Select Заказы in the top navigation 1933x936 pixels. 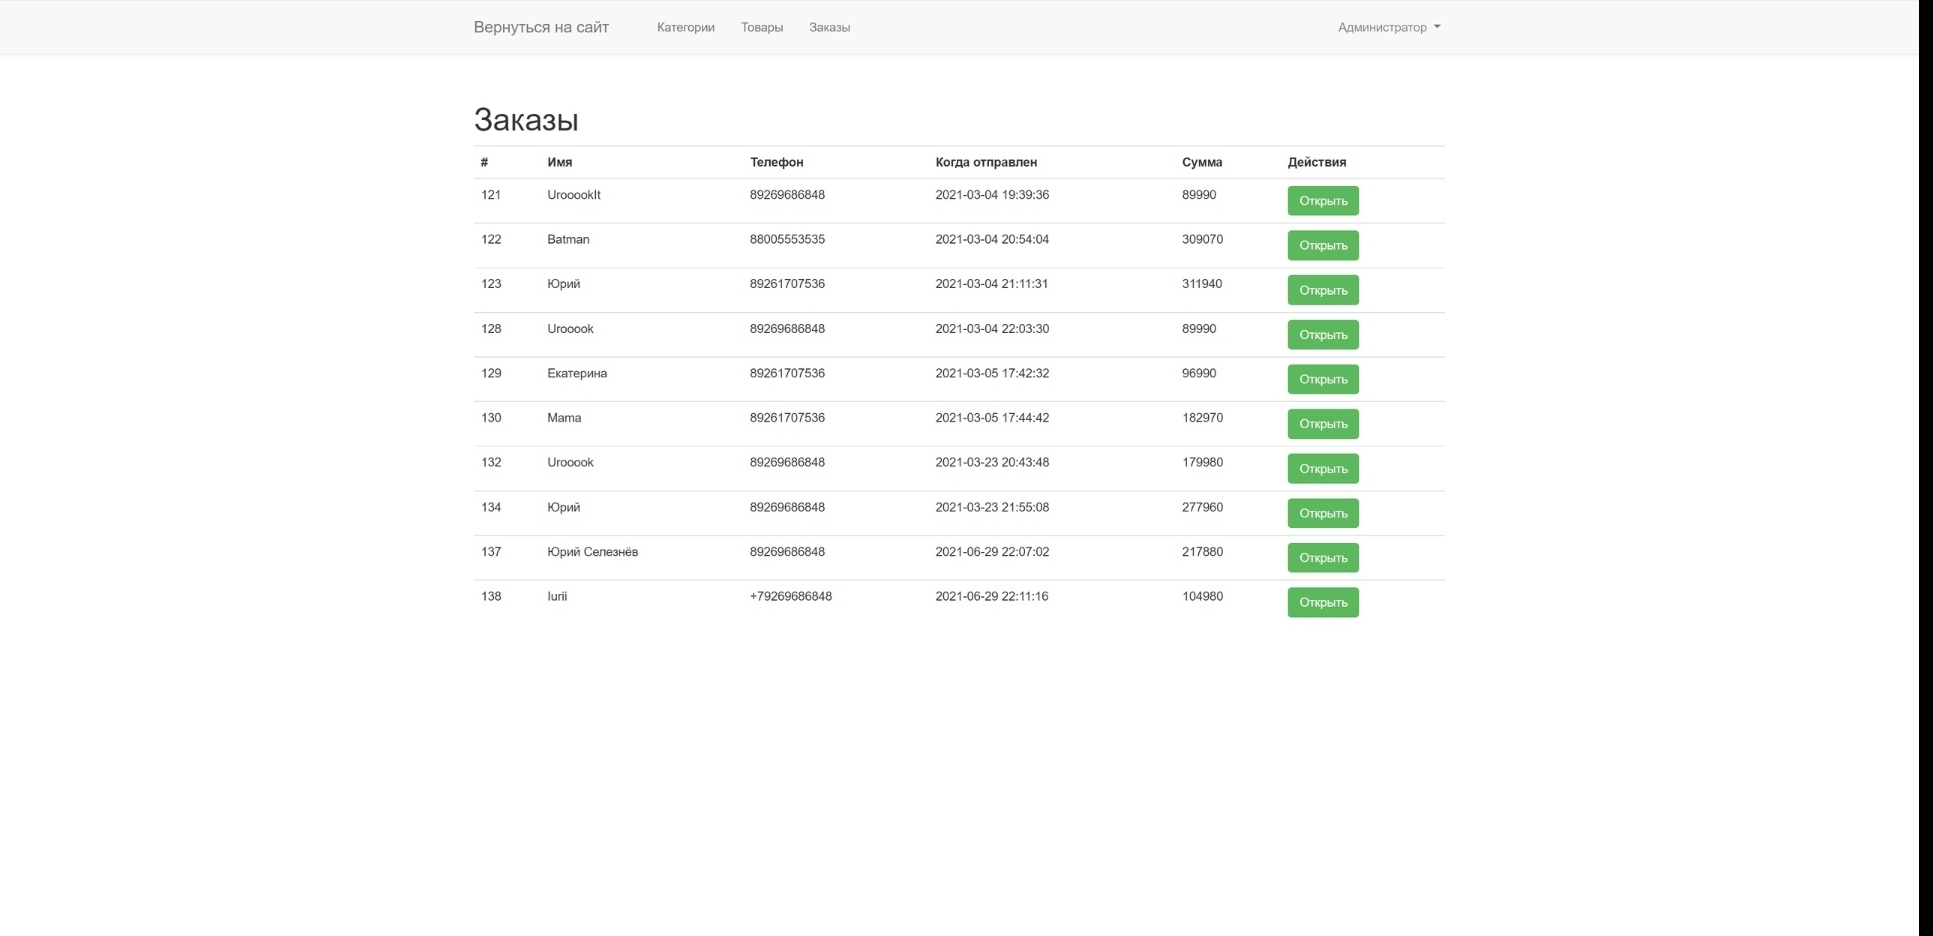click(829, 27)
